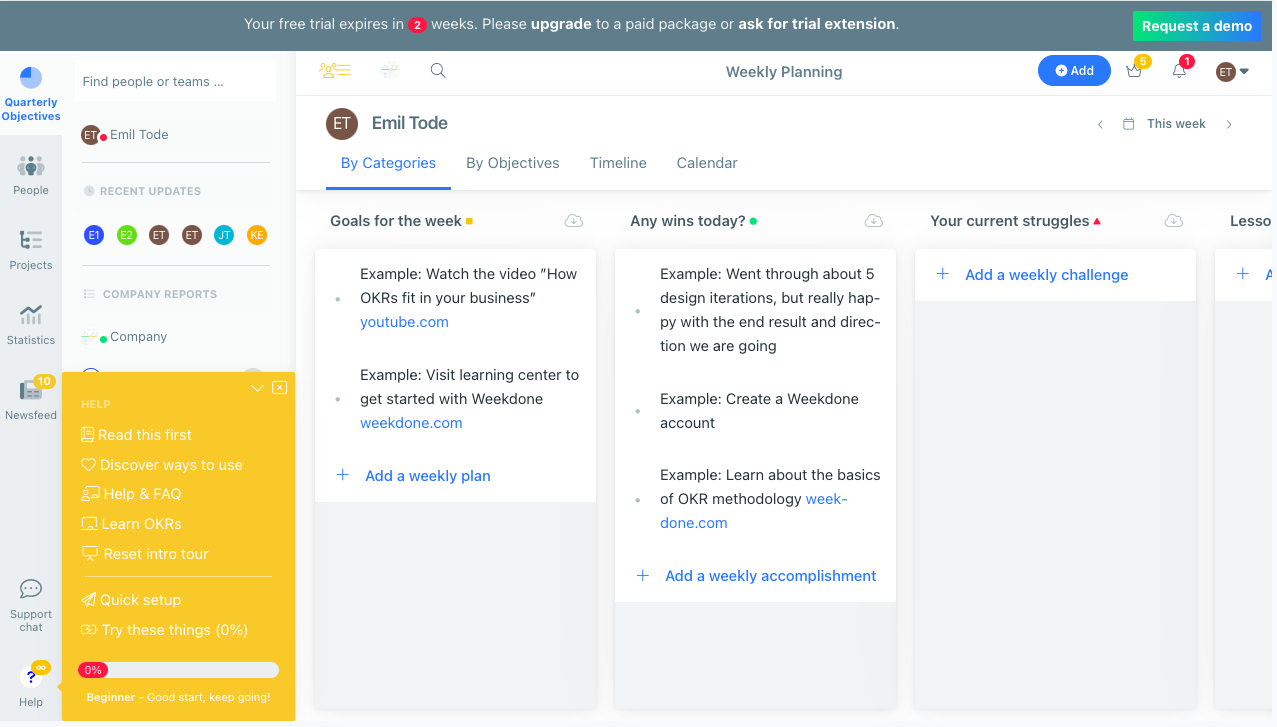Click the yellow people list icon in the top bar
Screen dimensions: 1277x727
(335, 70)
